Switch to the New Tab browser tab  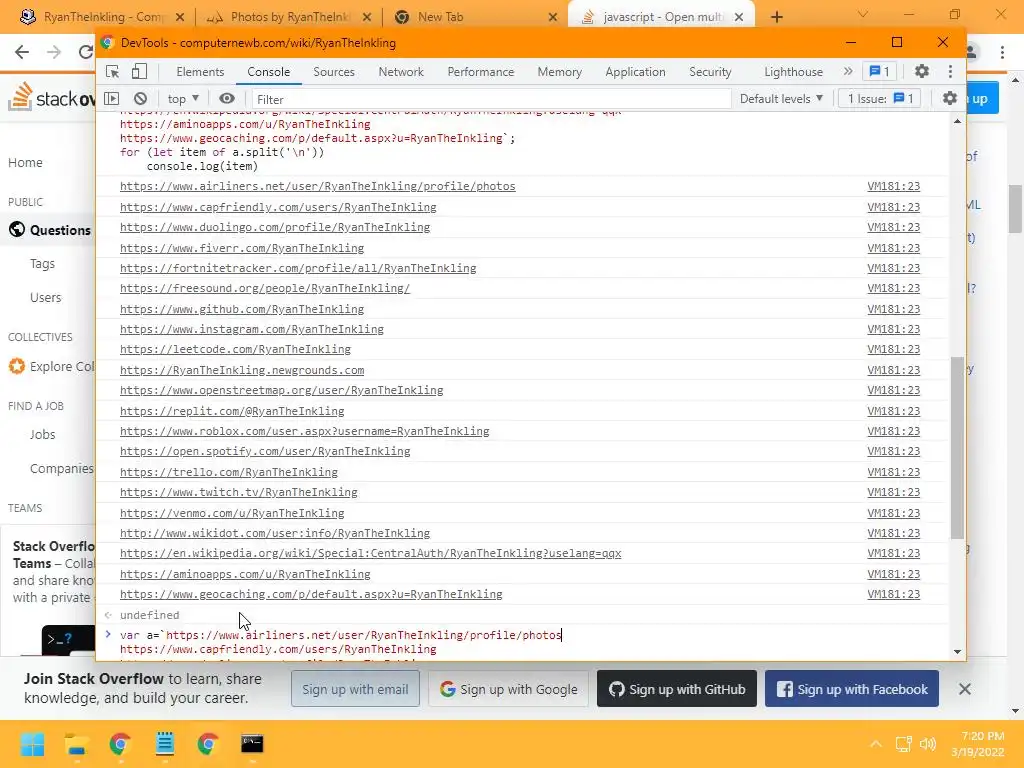(475, 17)
